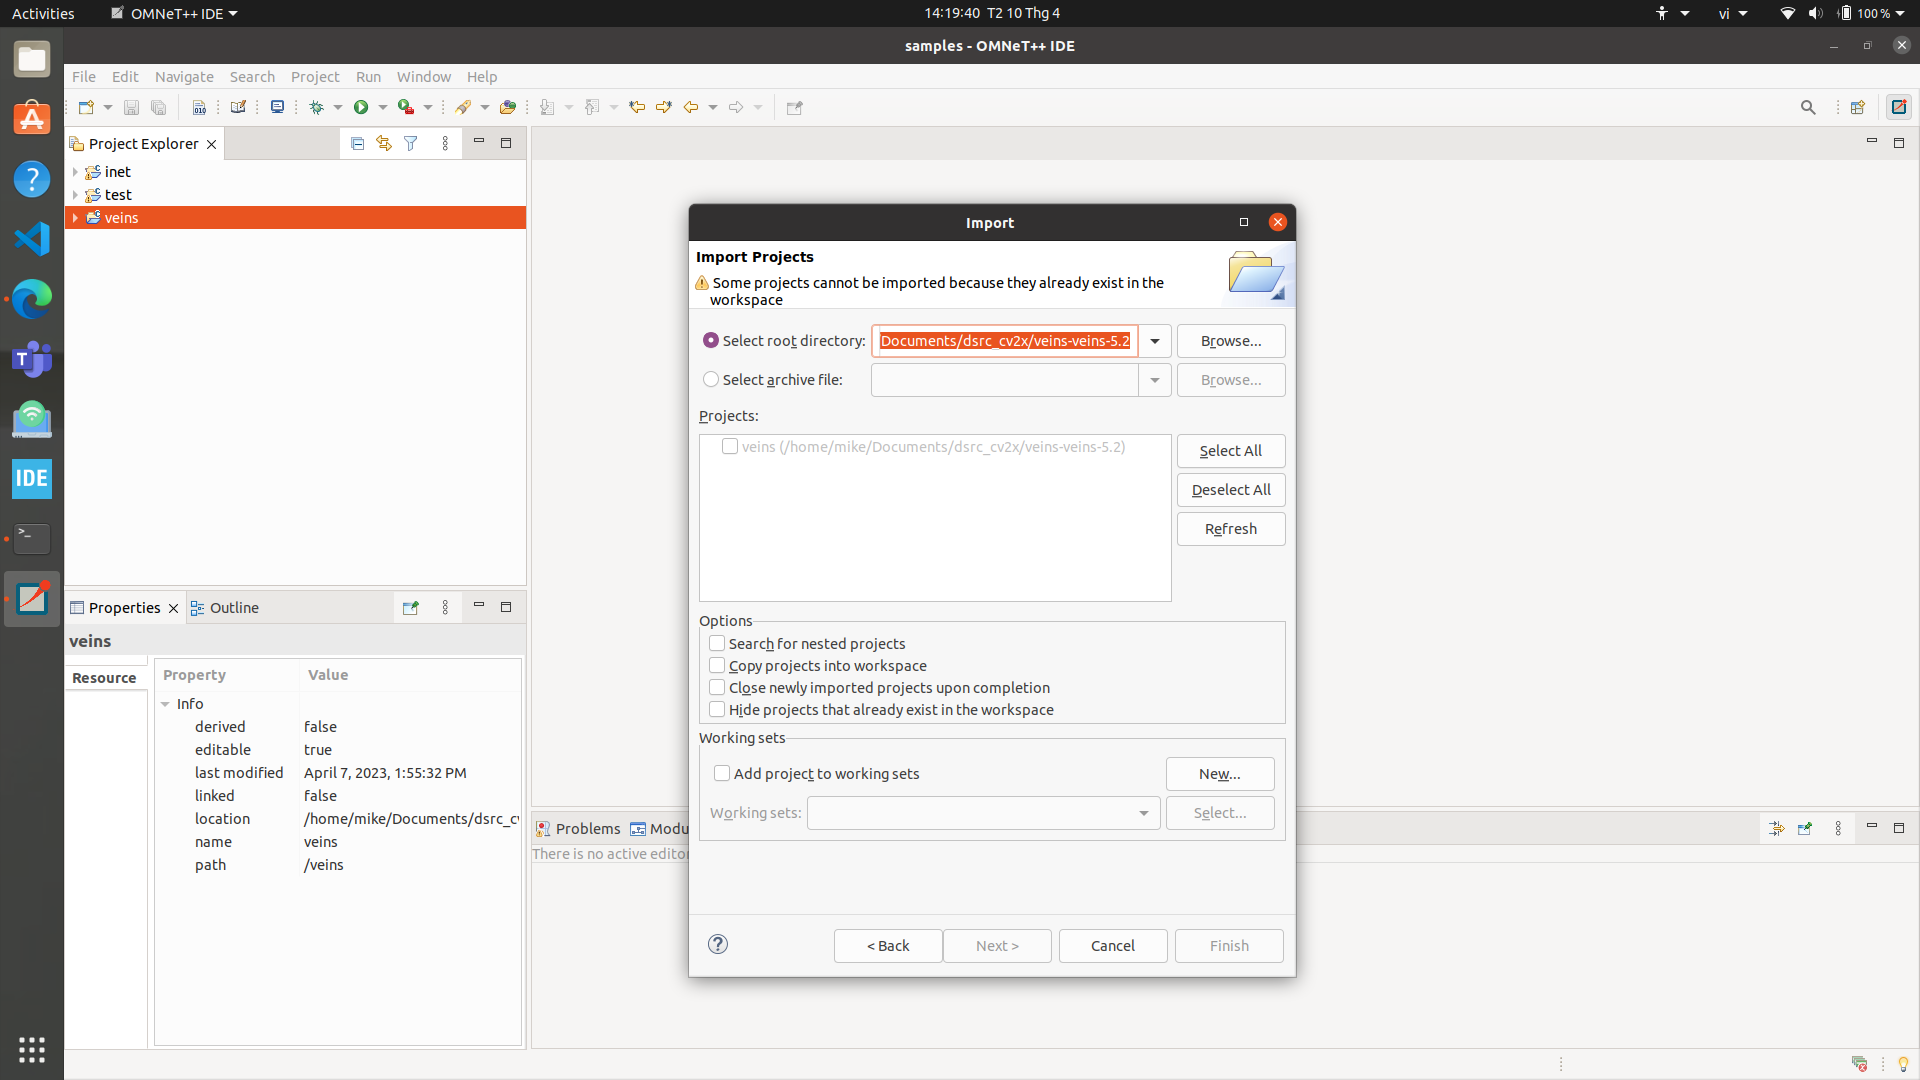Click the Run green play toolbar icon

click(x=361, y=107)
